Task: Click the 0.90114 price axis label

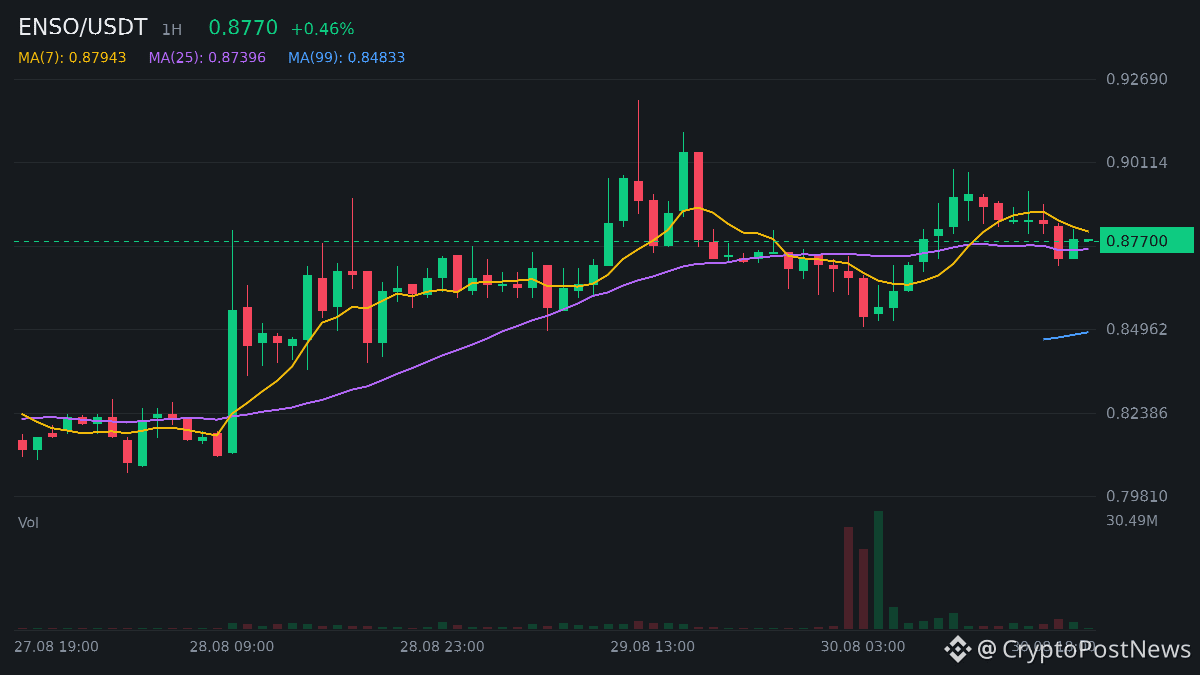Action: pos(1137,162)
